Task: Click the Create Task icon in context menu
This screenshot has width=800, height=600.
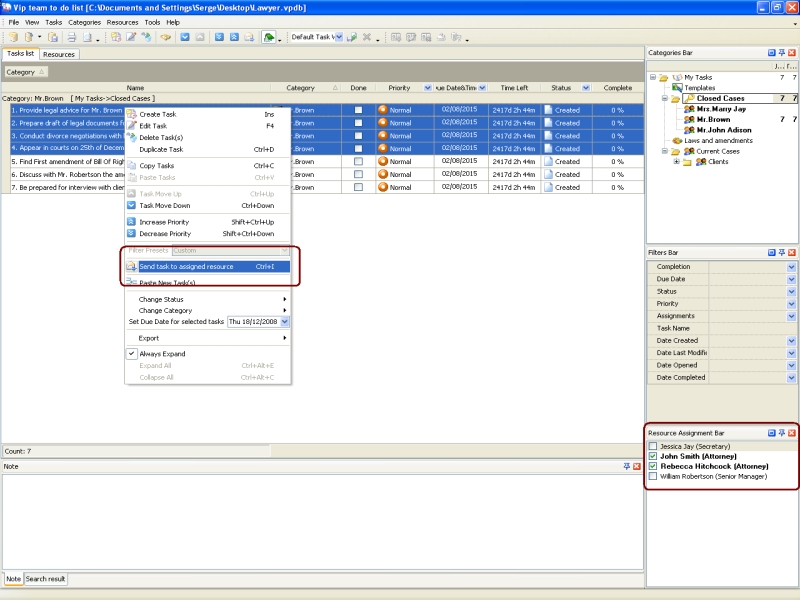Action: 131,115
